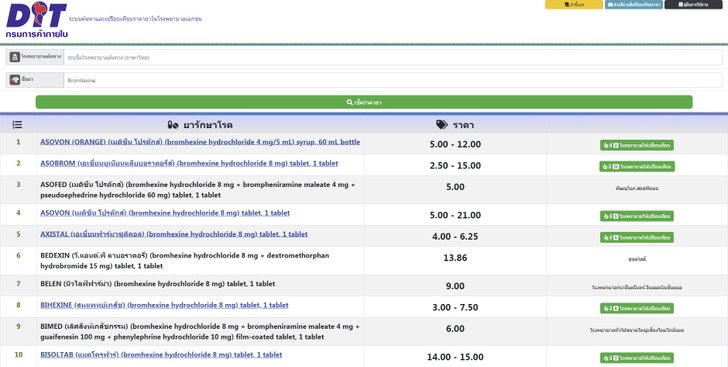Click the ASOFED combination tablet description
This screenshot has height=367, width=728.
(197, 190)
